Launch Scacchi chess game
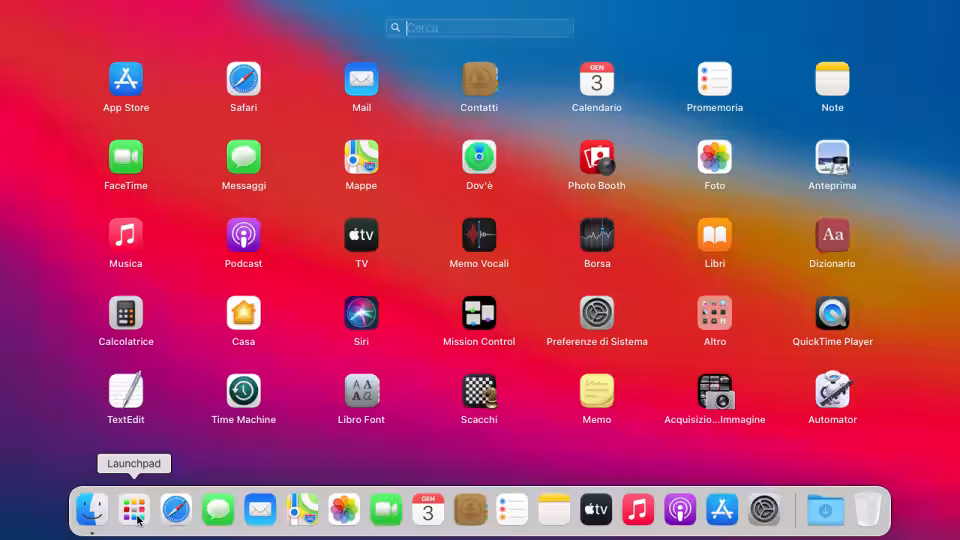Screen dimensions: 960x540 (479, 391)
